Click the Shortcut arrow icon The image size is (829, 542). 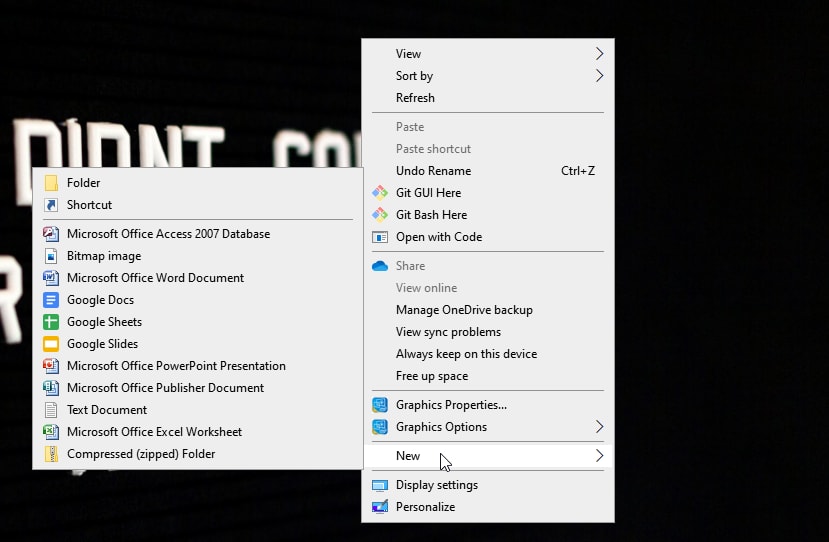pyautogui.click(x=51, y=205)
